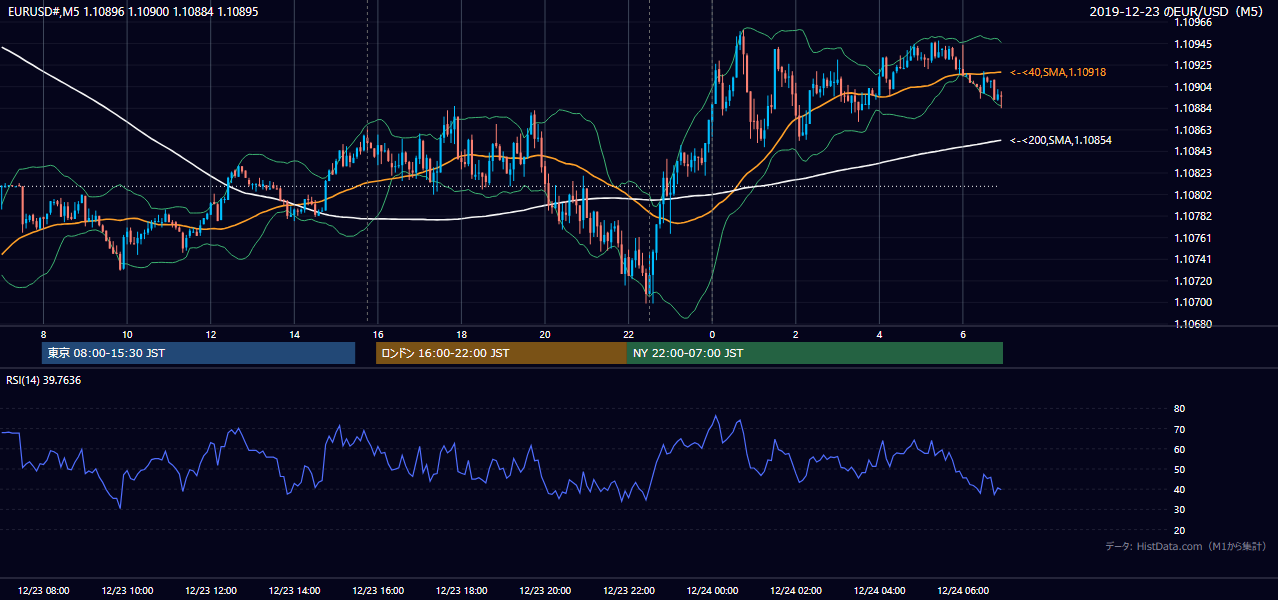Screen dimensions: 1278x600
Task: Select the ロンドン 16:00-22:00 JST session bar
Action: [501, 353]
